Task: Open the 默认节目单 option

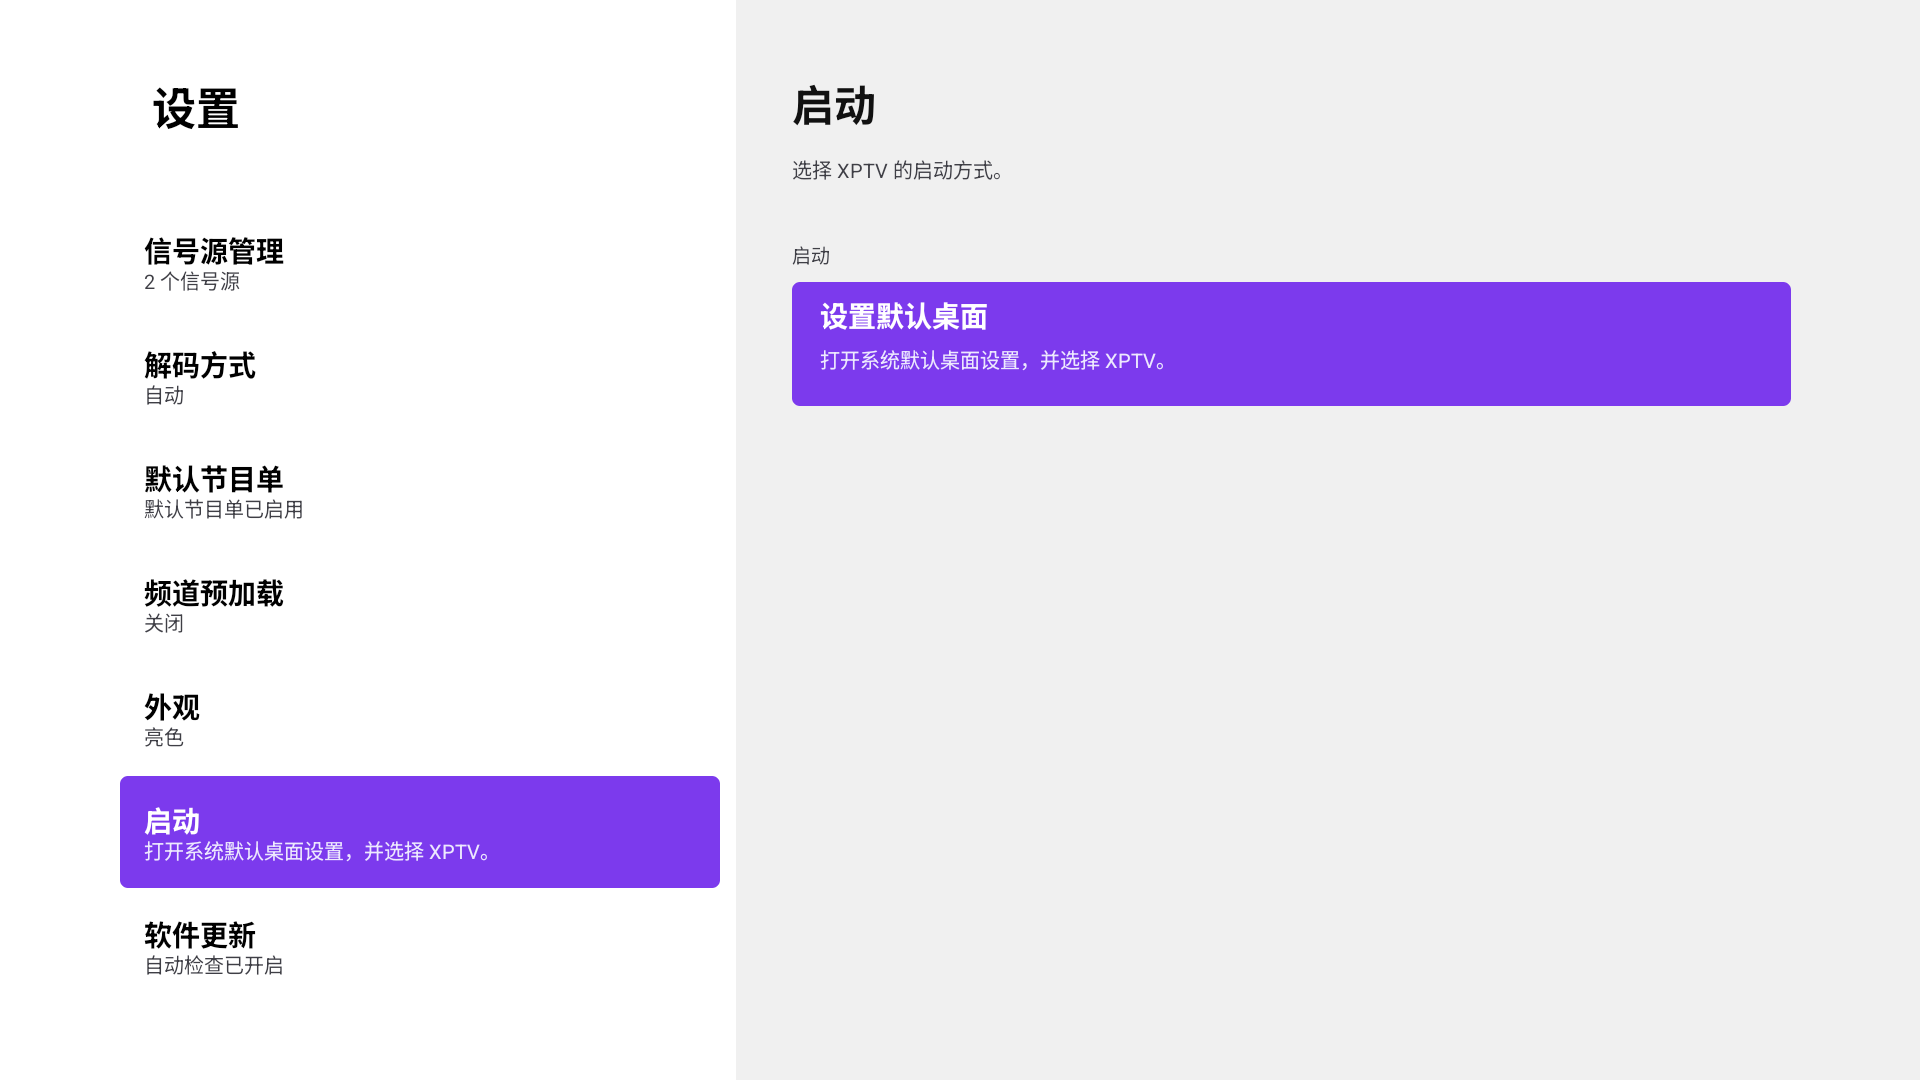Action: (420, 490)
